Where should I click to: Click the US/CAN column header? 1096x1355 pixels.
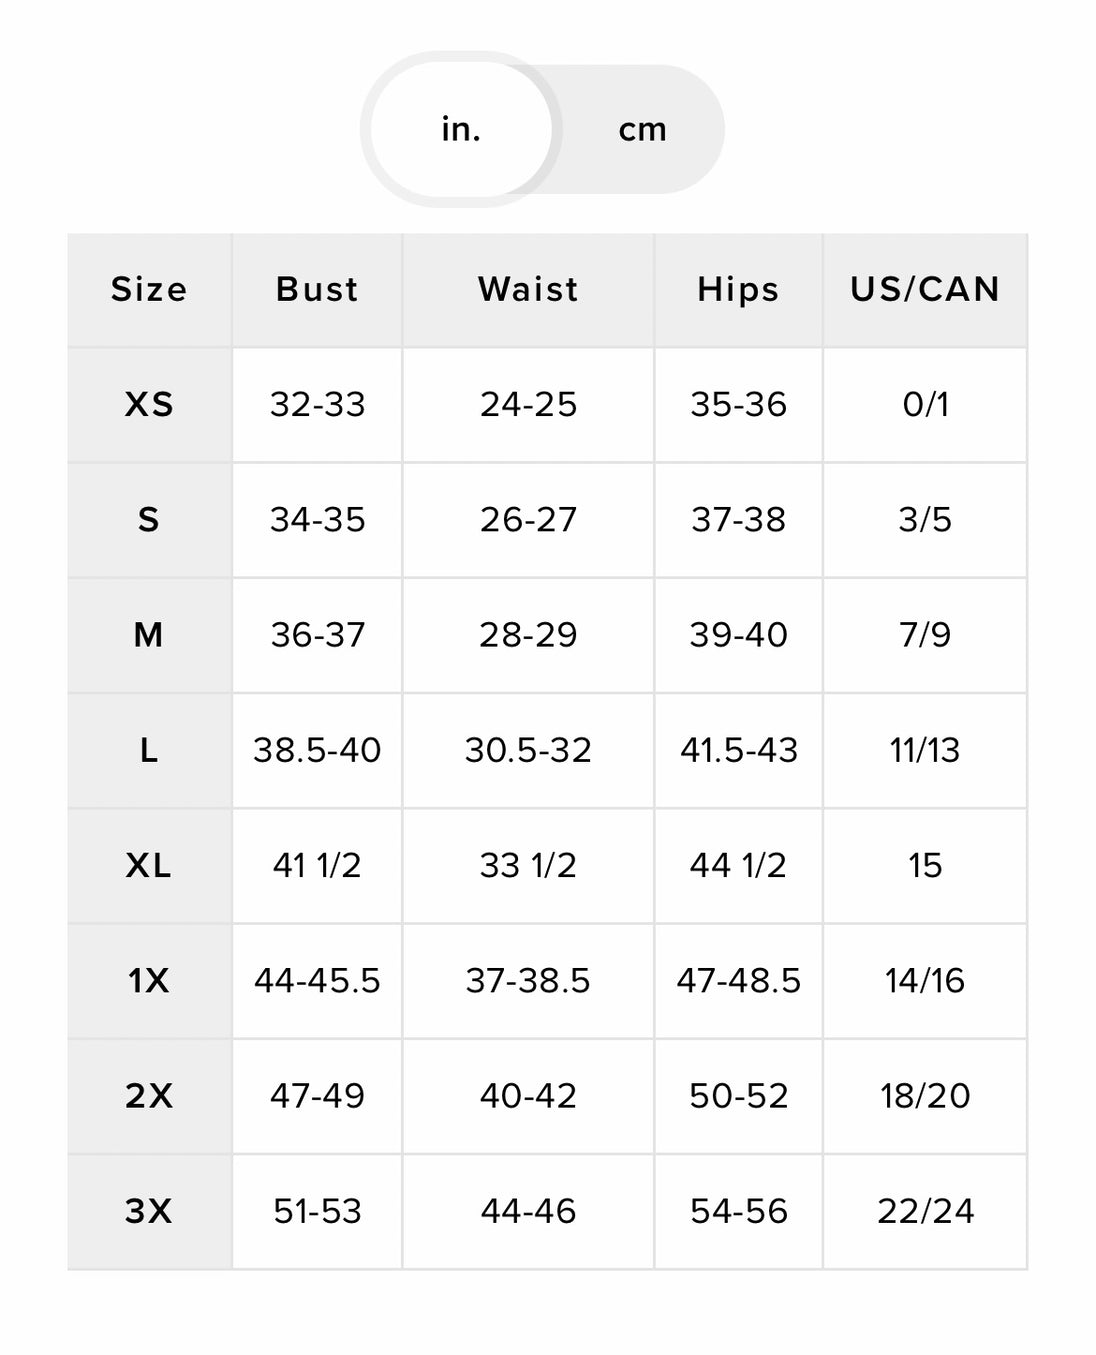tap(925, 290)
